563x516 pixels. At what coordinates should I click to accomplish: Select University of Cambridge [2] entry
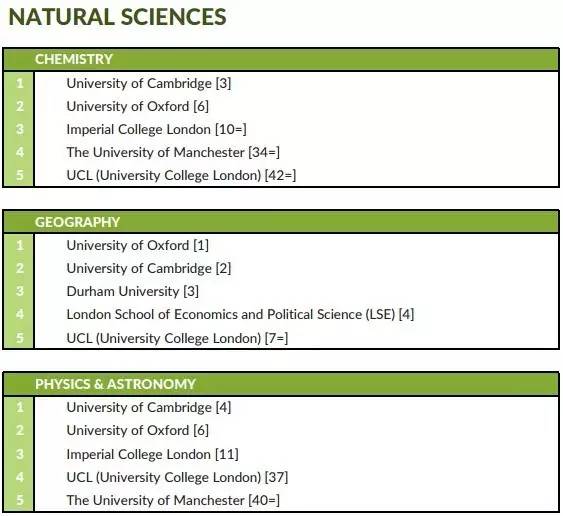[149, 269]
